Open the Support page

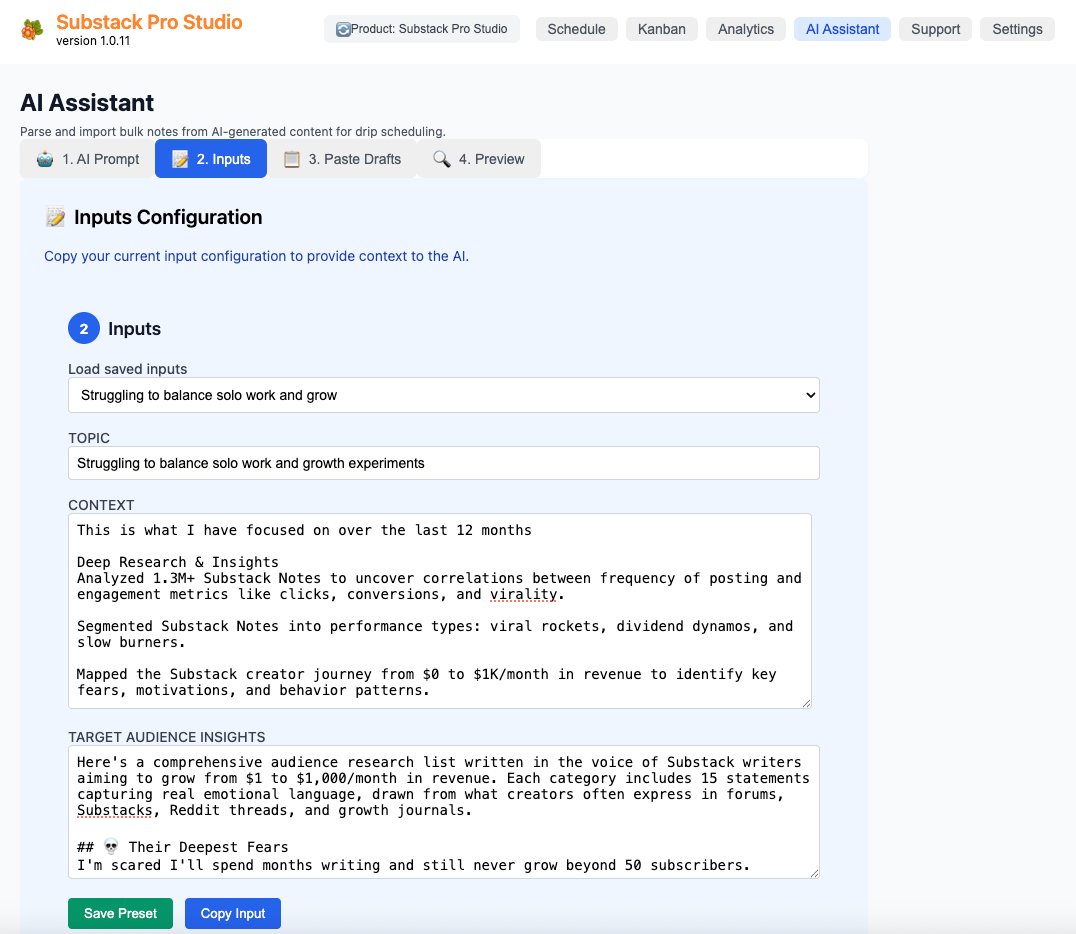(x=935, y=29)
